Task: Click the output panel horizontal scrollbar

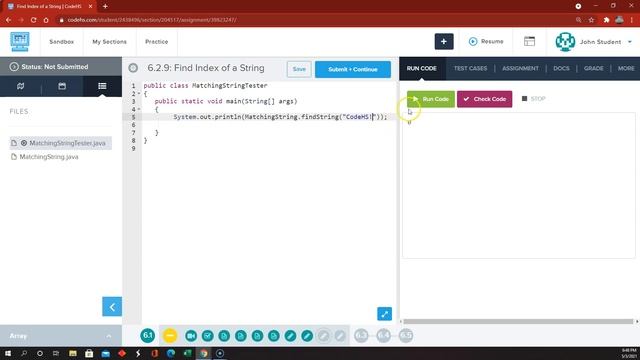Action: (x=518, y=321)
